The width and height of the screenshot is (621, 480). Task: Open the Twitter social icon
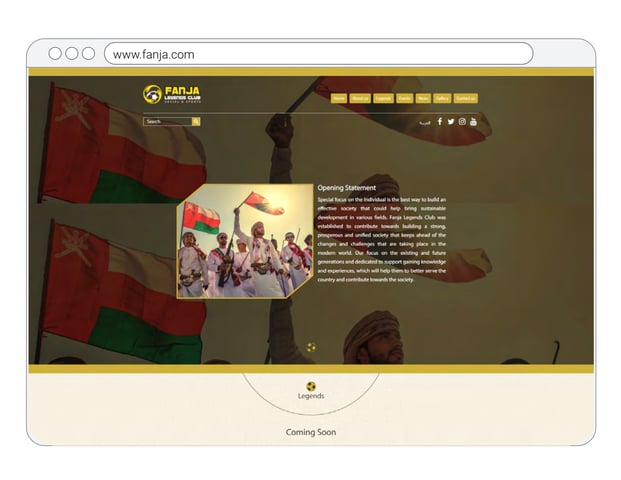[x=451, y=122]
